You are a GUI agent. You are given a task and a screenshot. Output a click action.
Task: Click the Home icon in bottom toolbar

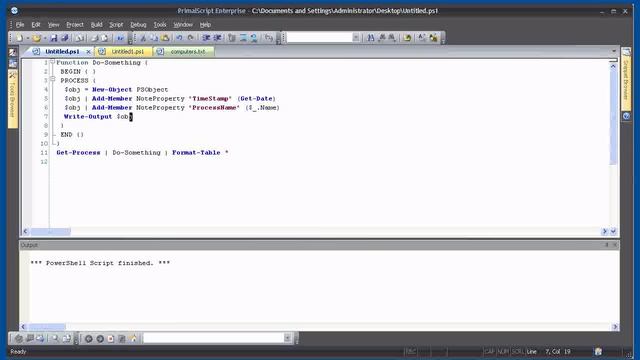133,338
